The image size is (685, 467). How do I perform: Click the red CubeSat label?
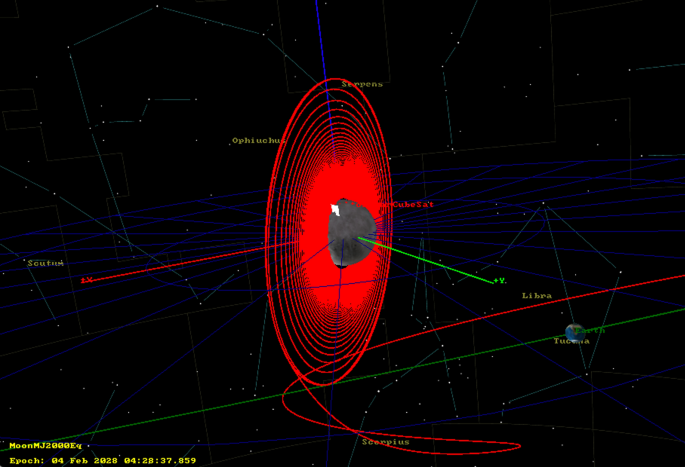(412, 204)
